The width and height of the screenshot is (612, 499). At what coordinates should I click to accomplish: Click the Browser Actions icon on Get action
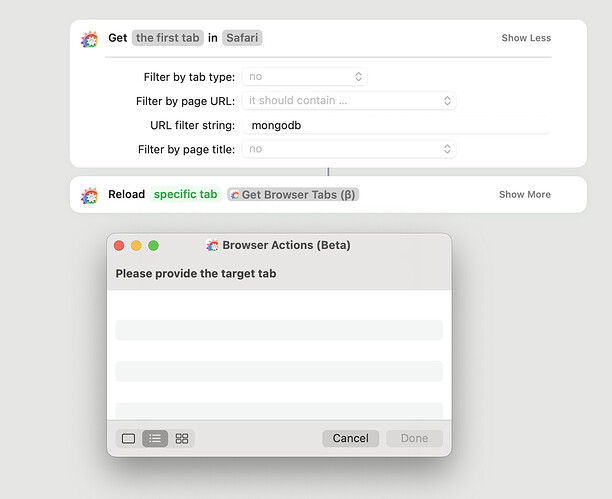[x=90, y=38]
